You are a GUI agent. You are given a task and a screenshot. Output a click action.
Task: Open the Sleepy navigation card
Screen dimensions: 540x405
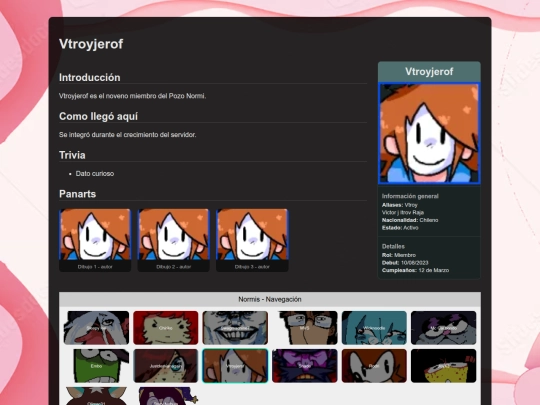click(x=96, y=328)
